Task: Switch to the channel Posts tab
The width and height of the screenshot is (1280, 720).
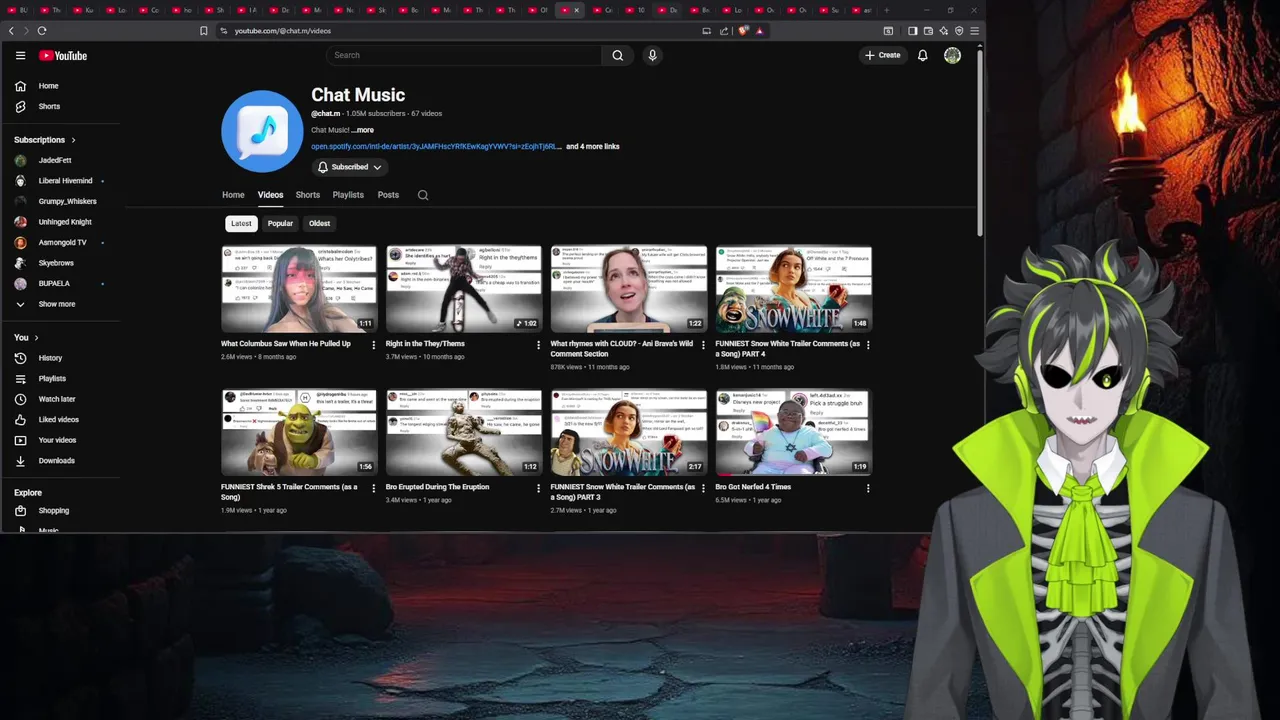Action: [x=388, y=195]
